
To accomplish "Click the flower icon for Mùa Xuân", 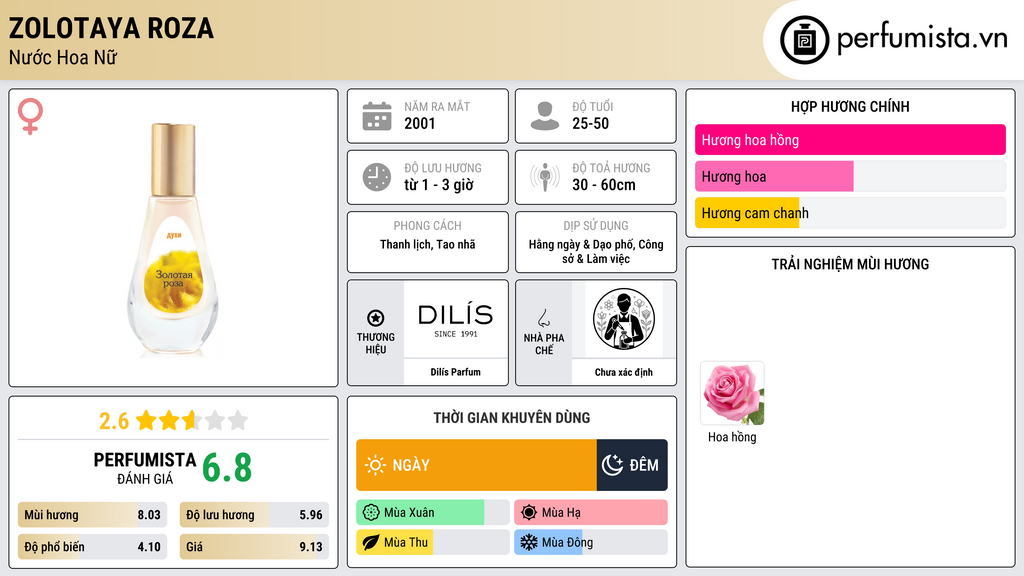I will (x=371, y=513).
